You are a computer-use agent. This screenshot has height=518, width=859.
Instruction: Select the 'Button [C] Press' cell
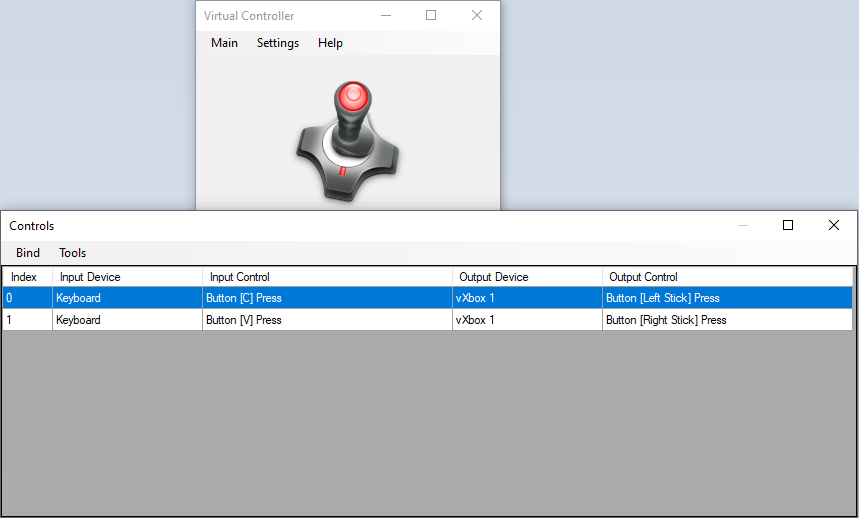tap(327, 298)
